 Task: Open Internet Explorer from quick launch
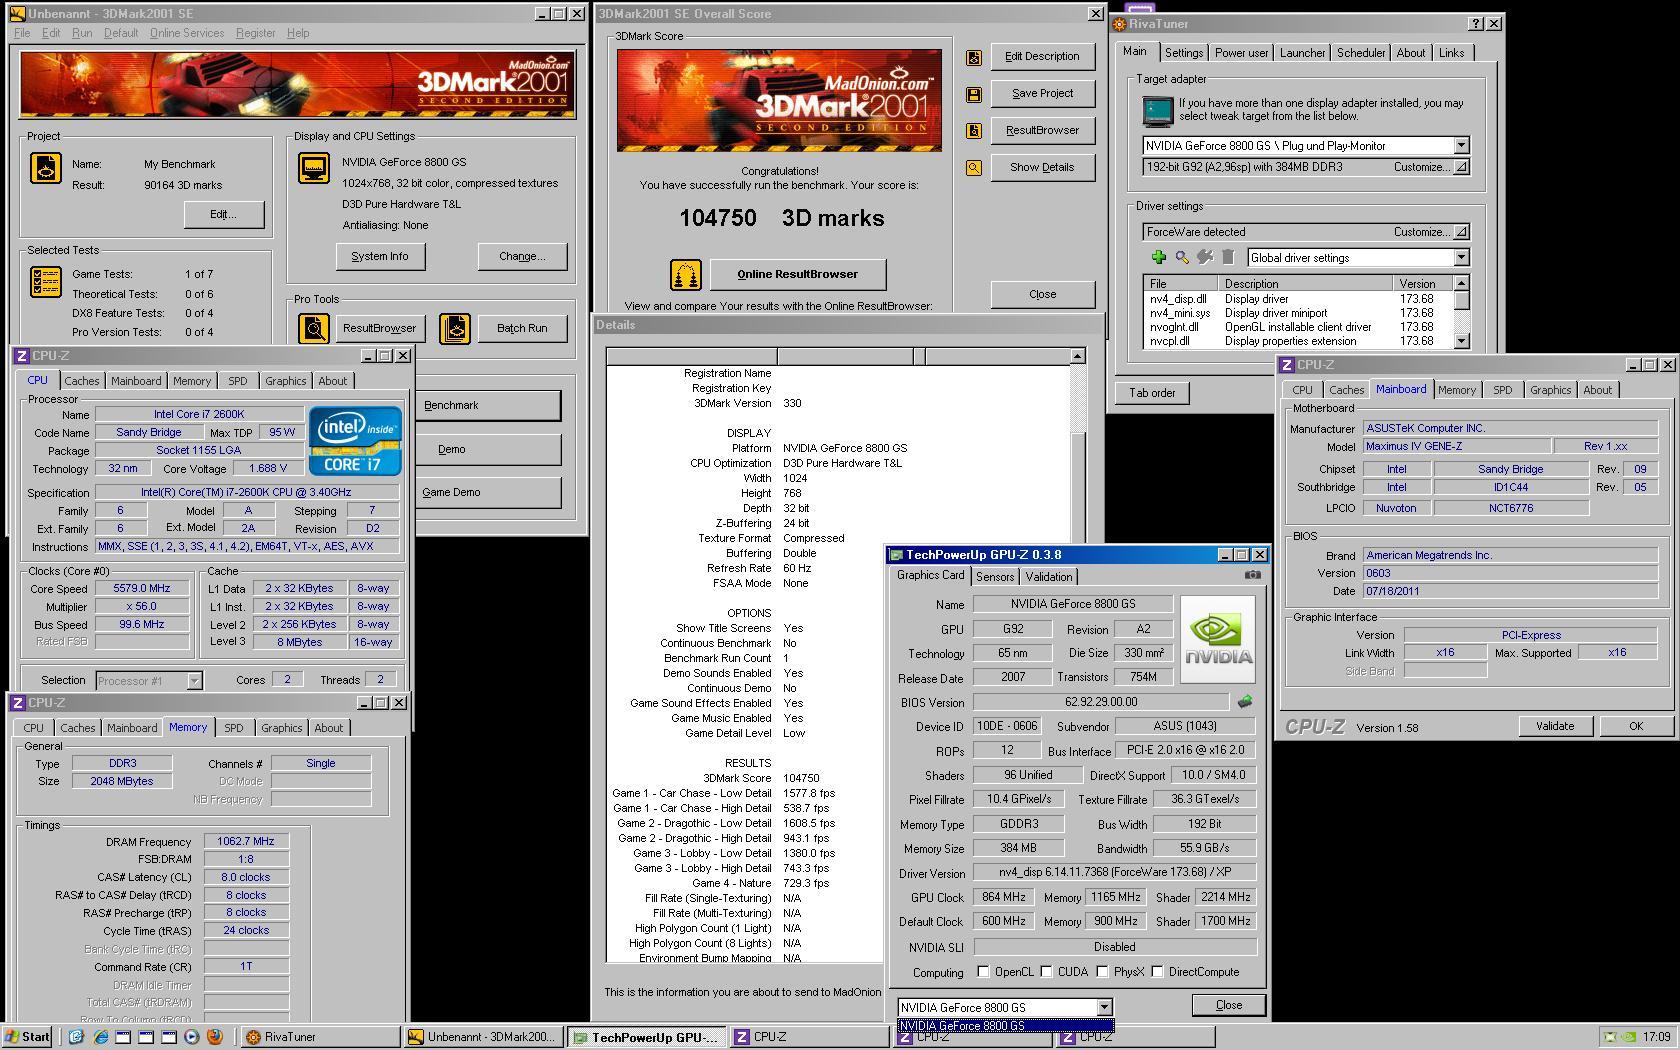[x=100, y=1037]
